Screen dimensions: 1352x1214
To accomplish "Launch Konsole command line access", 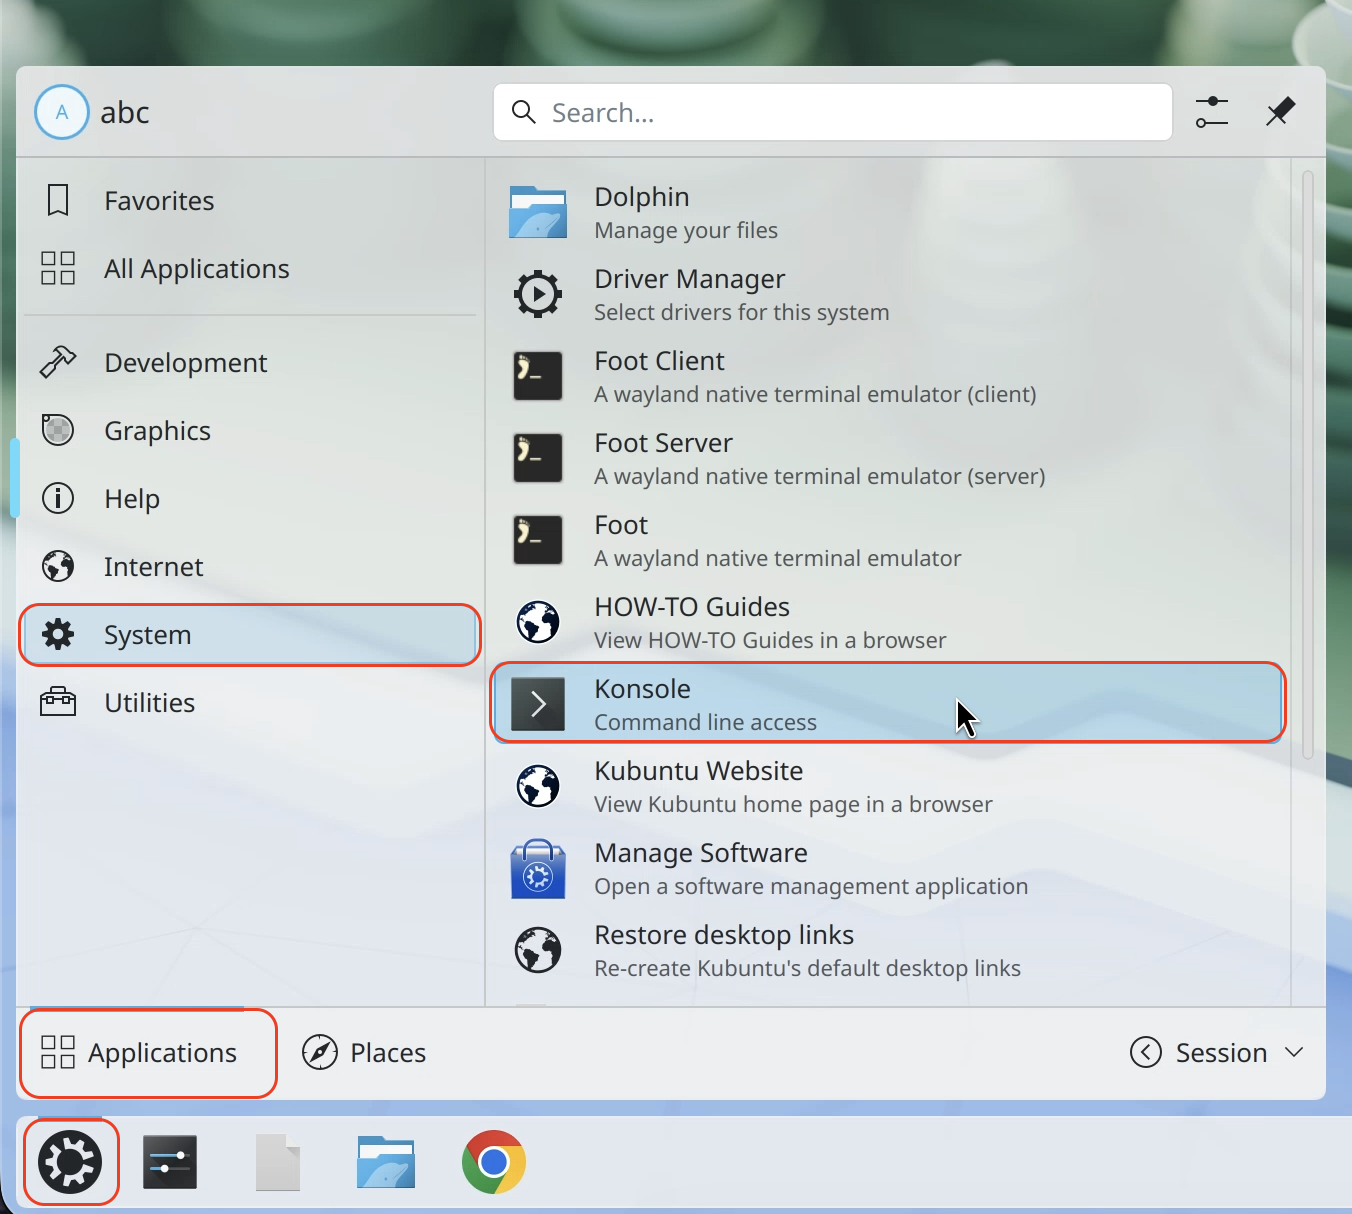I will pyautogui.click(x=888, y=704).
